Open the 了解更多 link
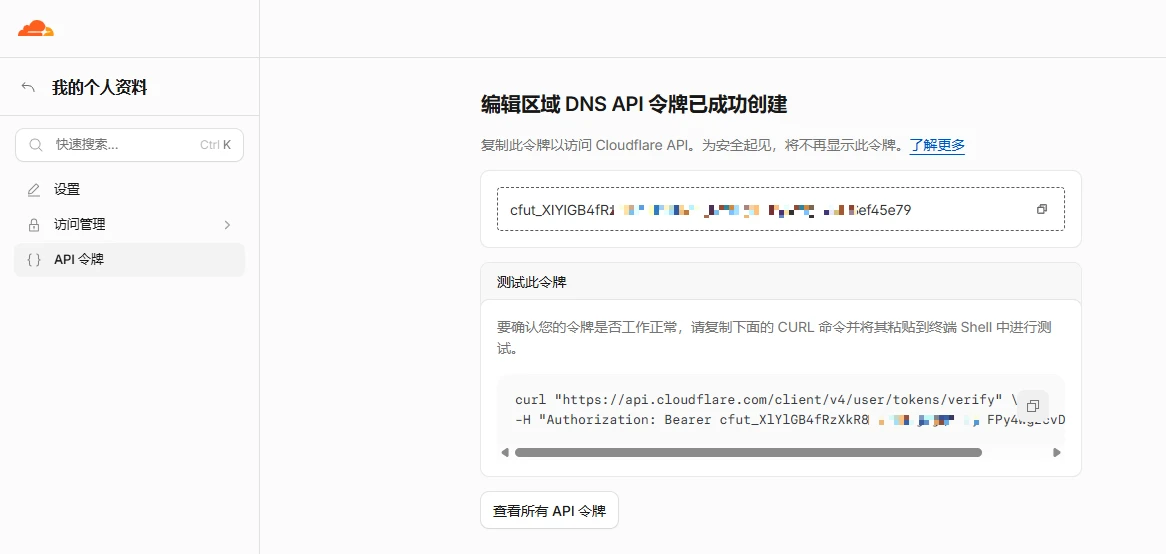 click(x=937, y=145)
